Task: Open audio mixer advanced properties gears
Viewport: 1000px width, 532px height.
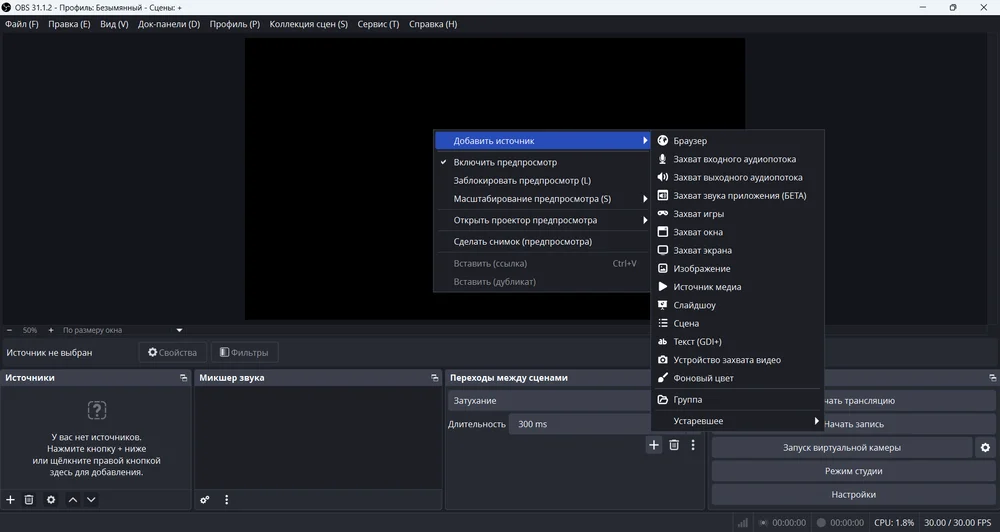Action: [205, 500]
